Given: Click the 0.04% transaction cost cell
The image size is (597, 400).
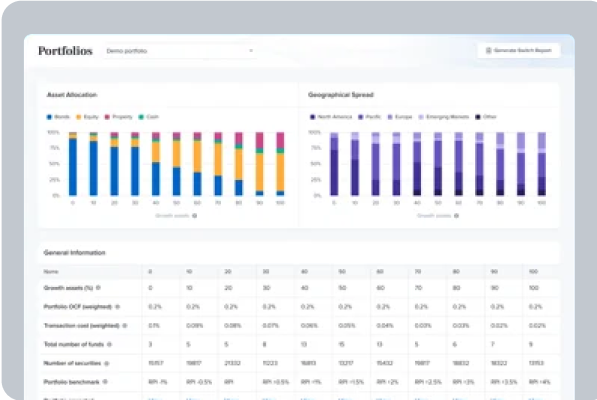Looking at the screenshot, I should coord(385,326).
